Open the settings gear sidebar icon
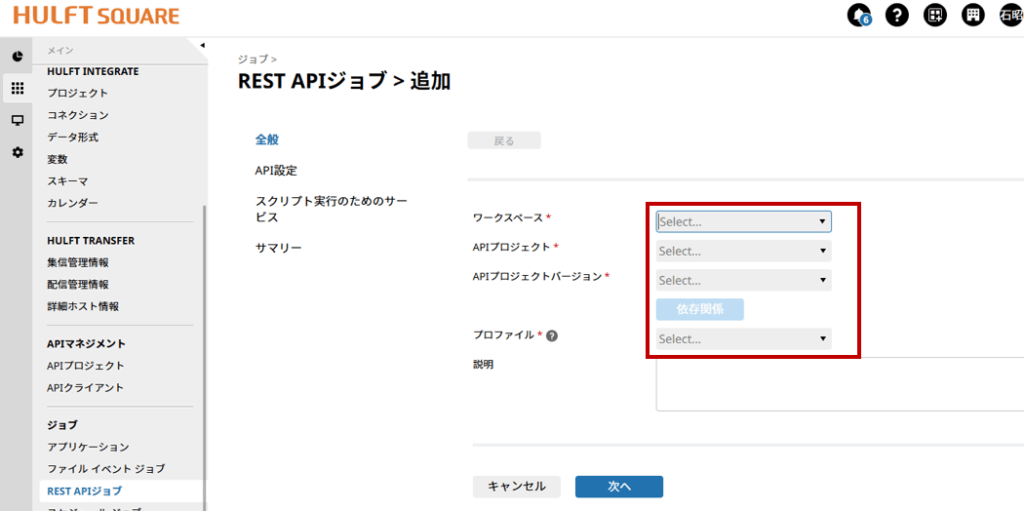Viewport: 1024px width, 511px height. (17, 152)
